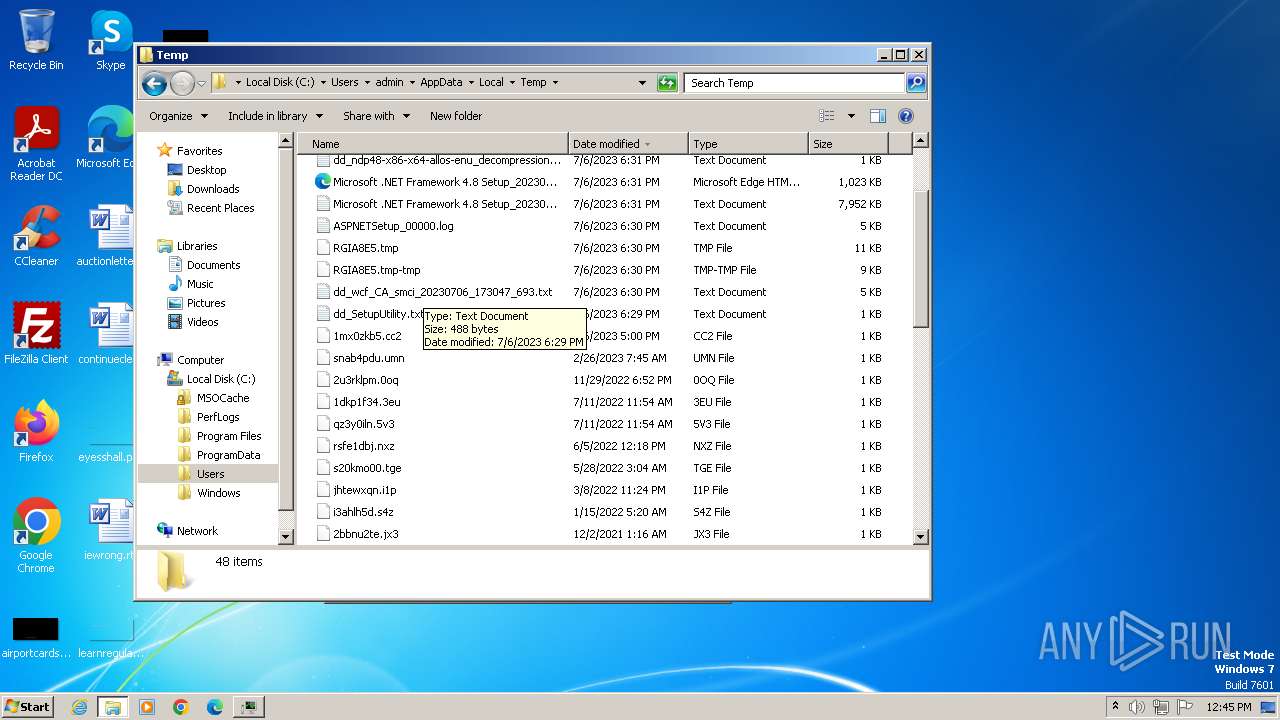Screen dimensions: 1280x720
Task: Click the Back navigation arrow button
Action: coord(154,83)
